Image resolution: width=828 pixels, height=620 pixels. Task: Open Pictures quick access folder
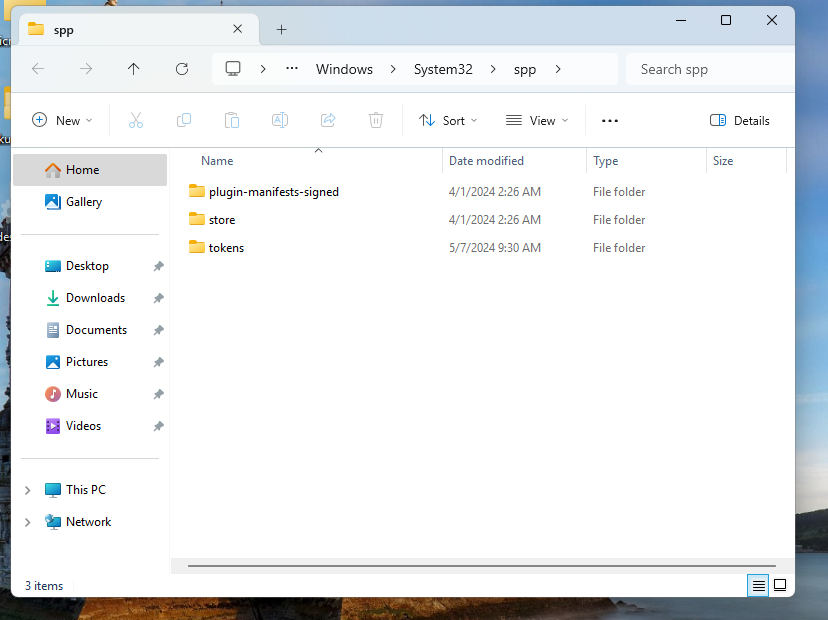coord(90,362)
